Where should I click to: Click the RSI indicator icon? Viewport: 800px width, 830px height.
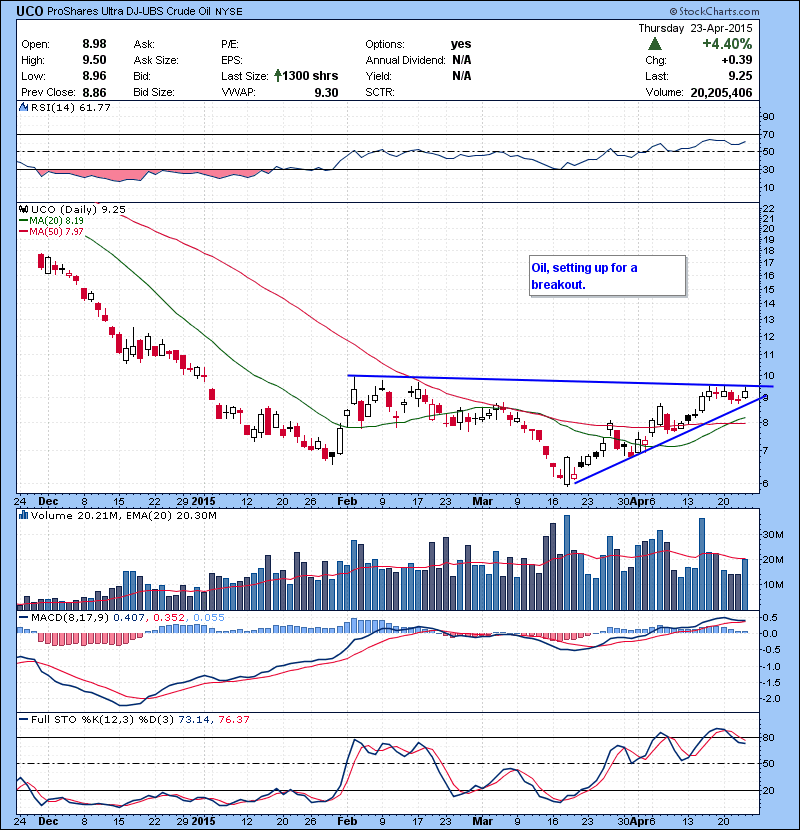point(23,107)
